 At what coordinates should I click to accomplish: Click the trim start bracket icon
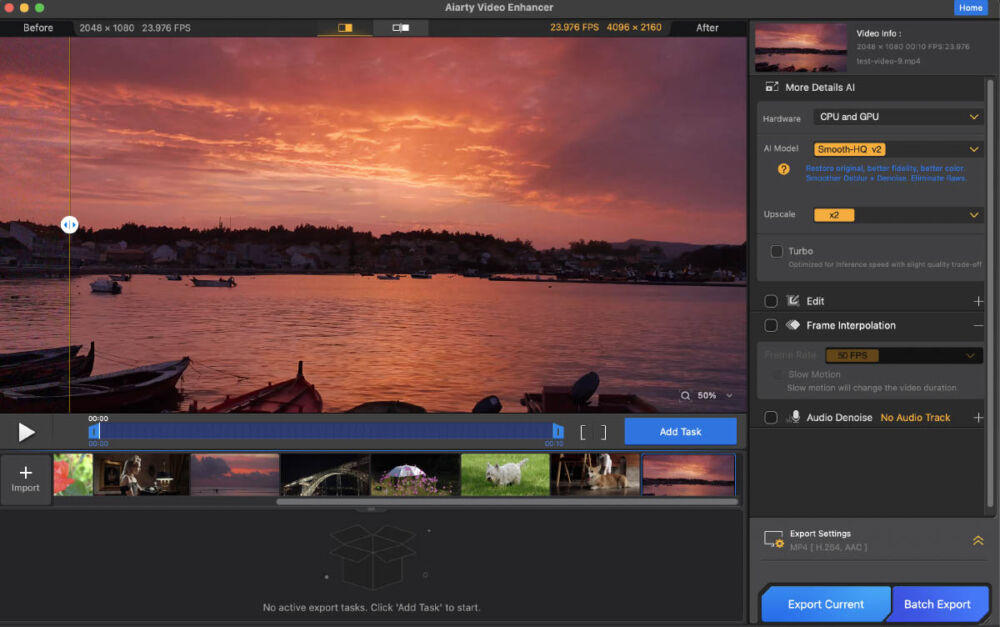tap(584, 432)
